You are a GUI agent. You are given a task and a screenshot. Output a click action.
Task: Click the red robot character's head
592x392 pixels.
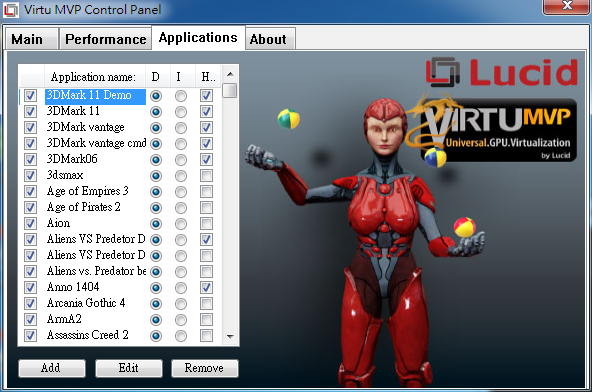(384, 126)
